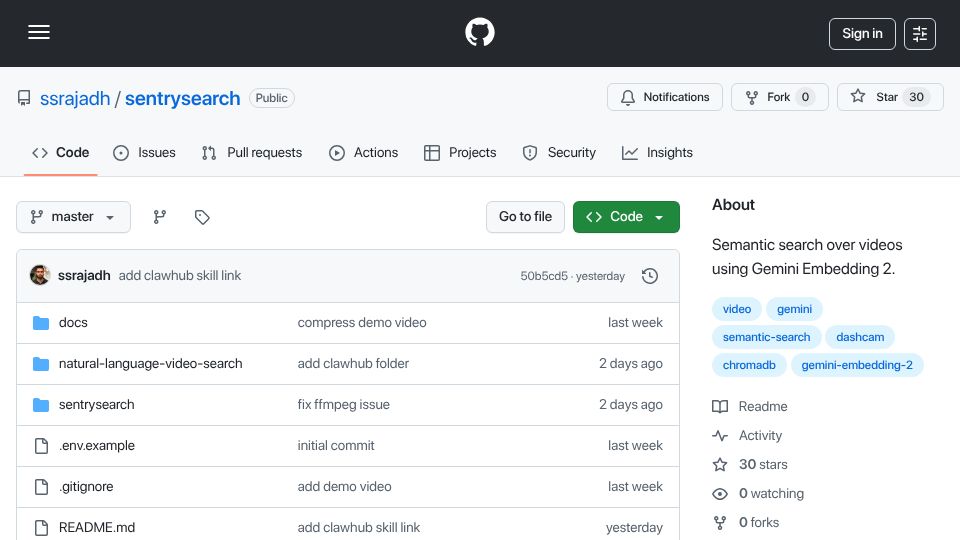Open the latest commit message in header row
Screen dimensions: 960x540
(180, 276)
